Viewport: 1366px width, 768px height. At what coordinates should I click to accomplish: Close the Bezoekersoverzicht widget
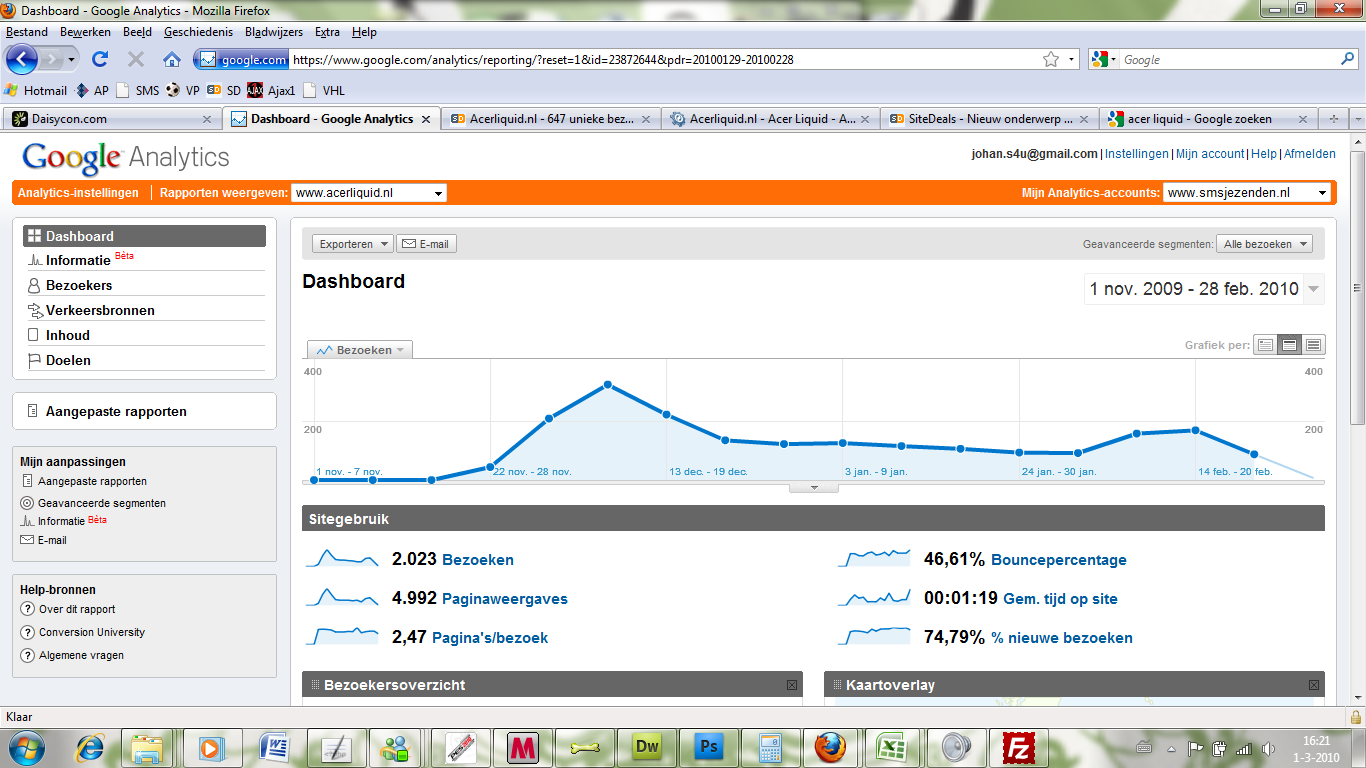pos(792,685)
